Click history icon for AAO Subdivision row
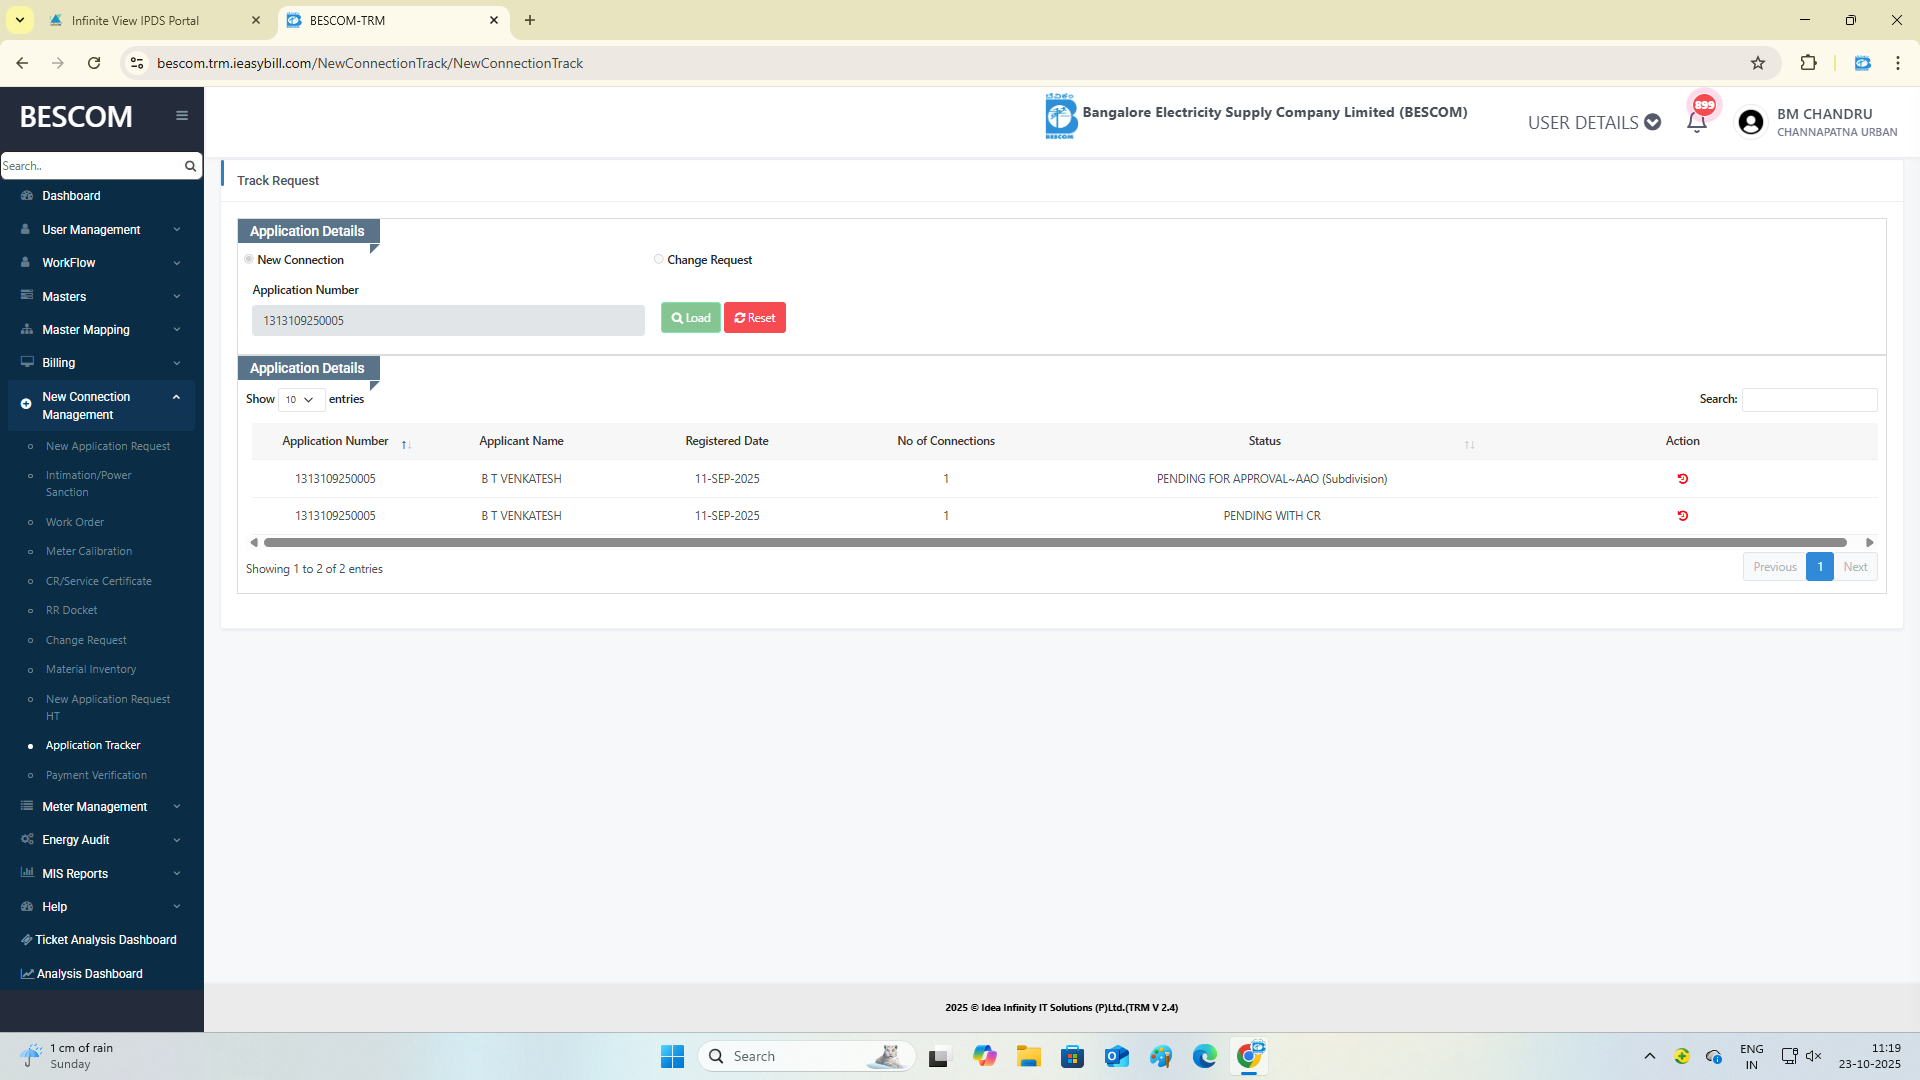This screenshot has width=1920, height=1080. (1682, 479)
